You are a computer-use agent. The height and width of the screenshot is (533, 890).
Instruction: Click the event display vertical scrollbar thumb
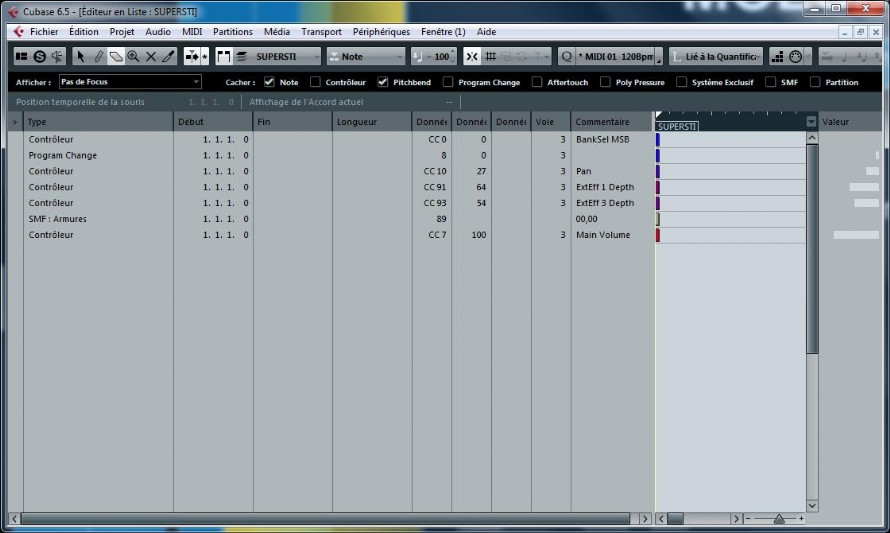pyautogui.click(x=812, y=249)
